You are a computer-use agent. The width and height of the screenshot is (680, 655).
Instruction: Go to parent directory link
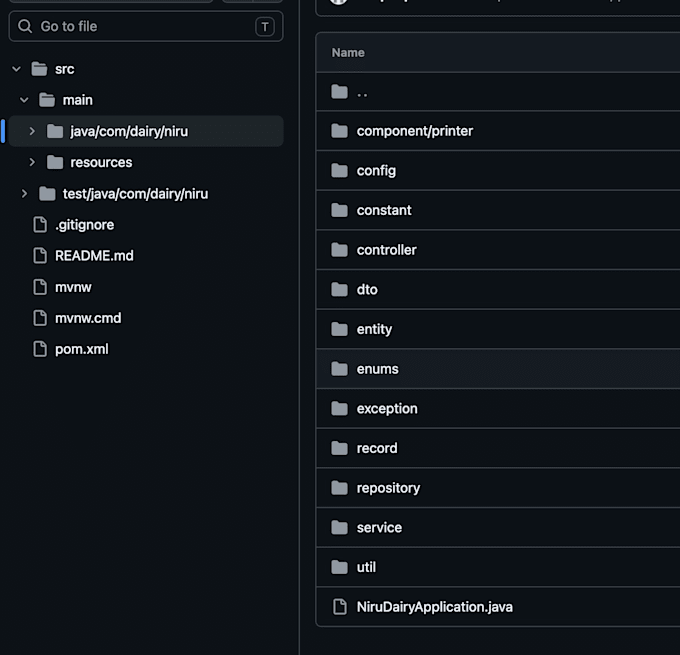point(362,92)
